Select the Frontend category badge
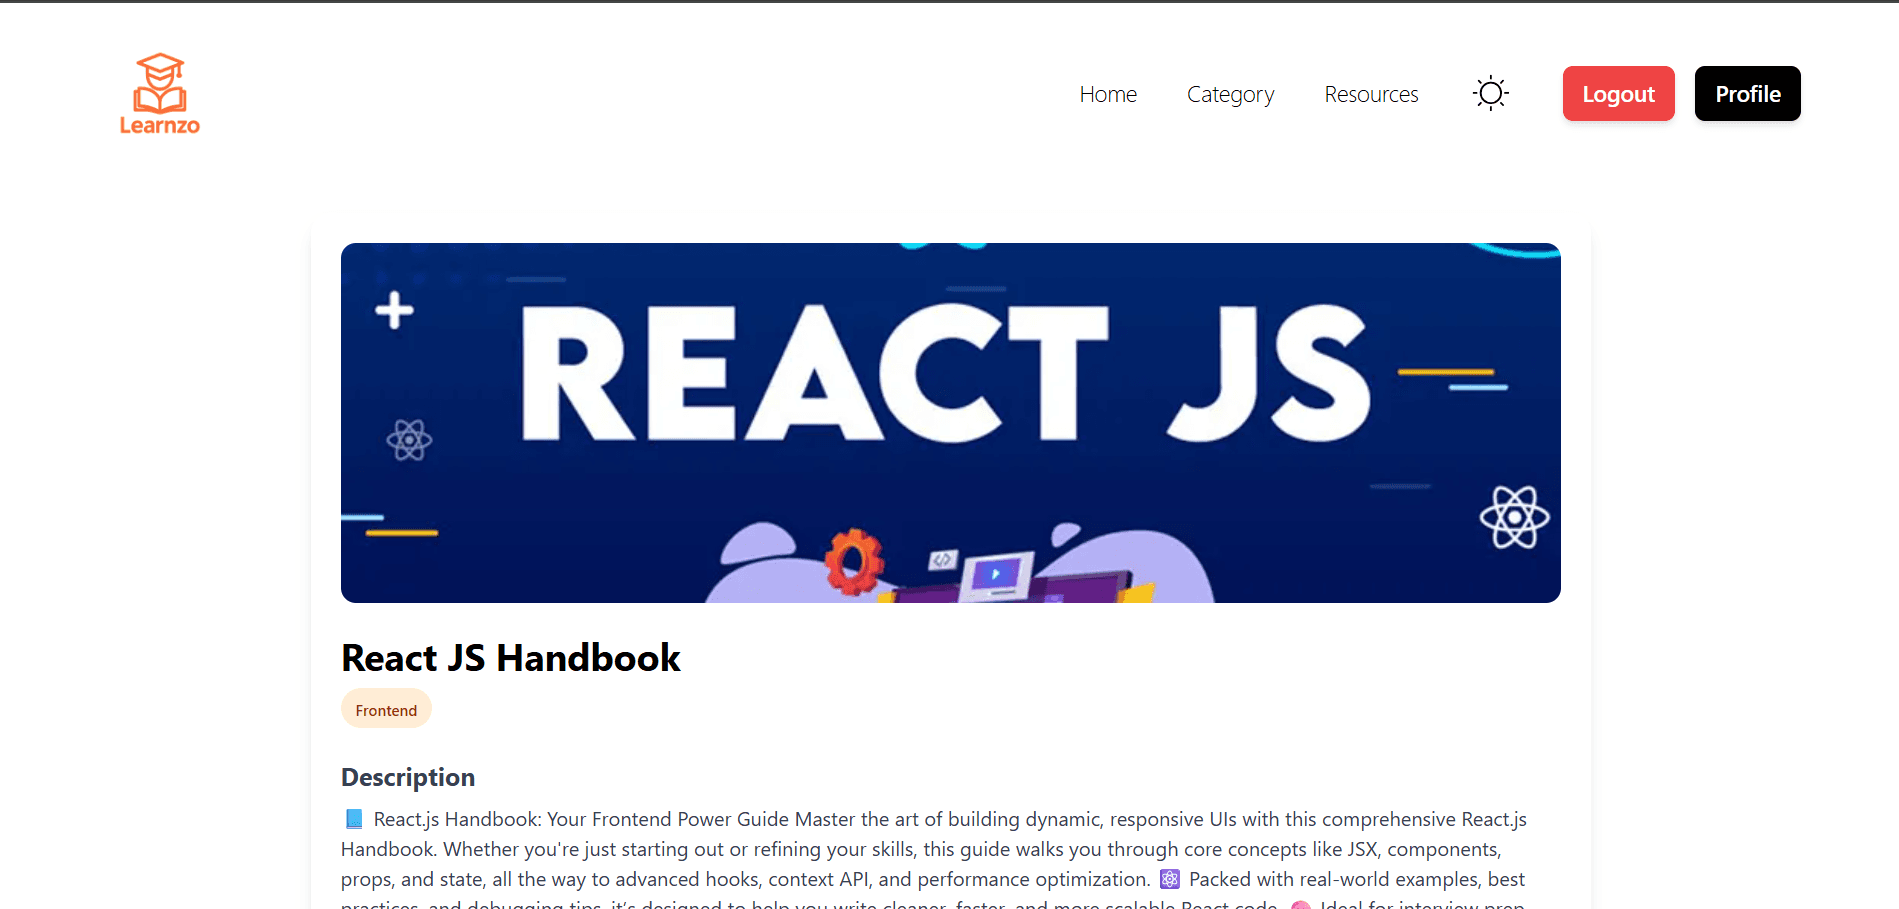Viewport: 1899px width, 909px height. [x=386, y=710]
